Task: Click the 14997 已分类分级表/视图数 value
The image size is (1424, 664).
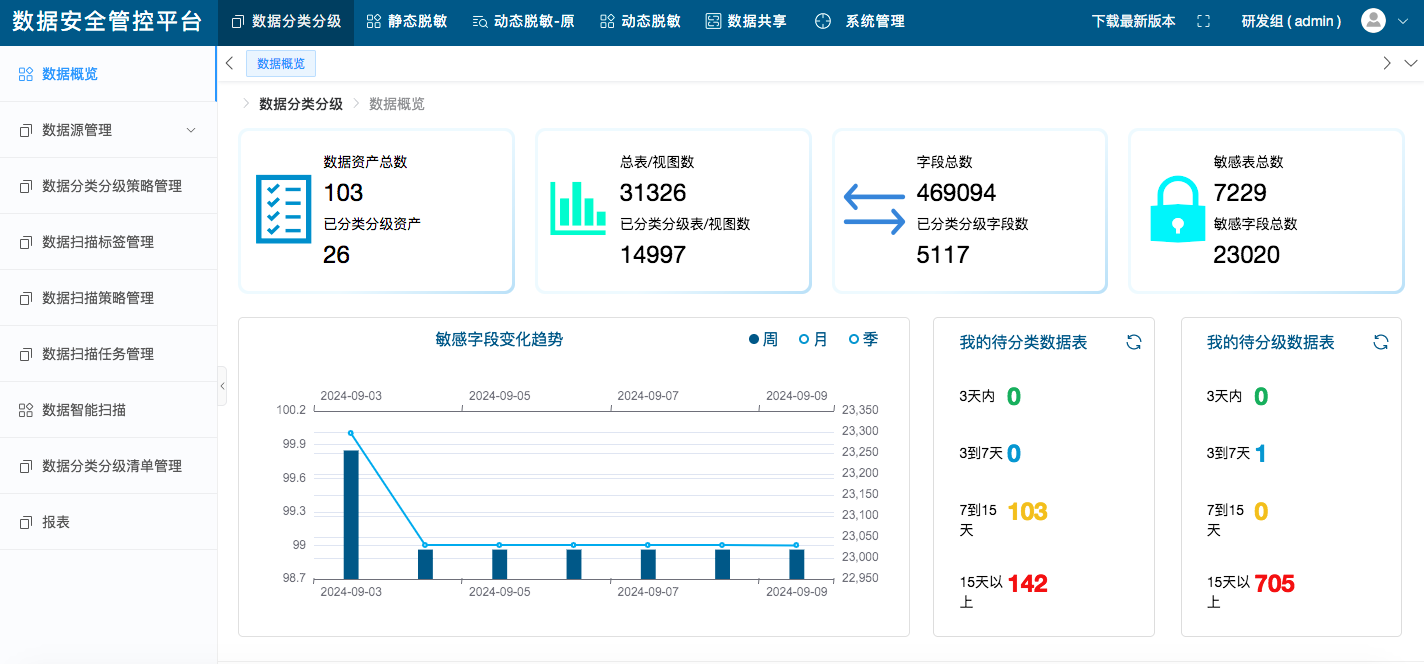Action: 653,255
